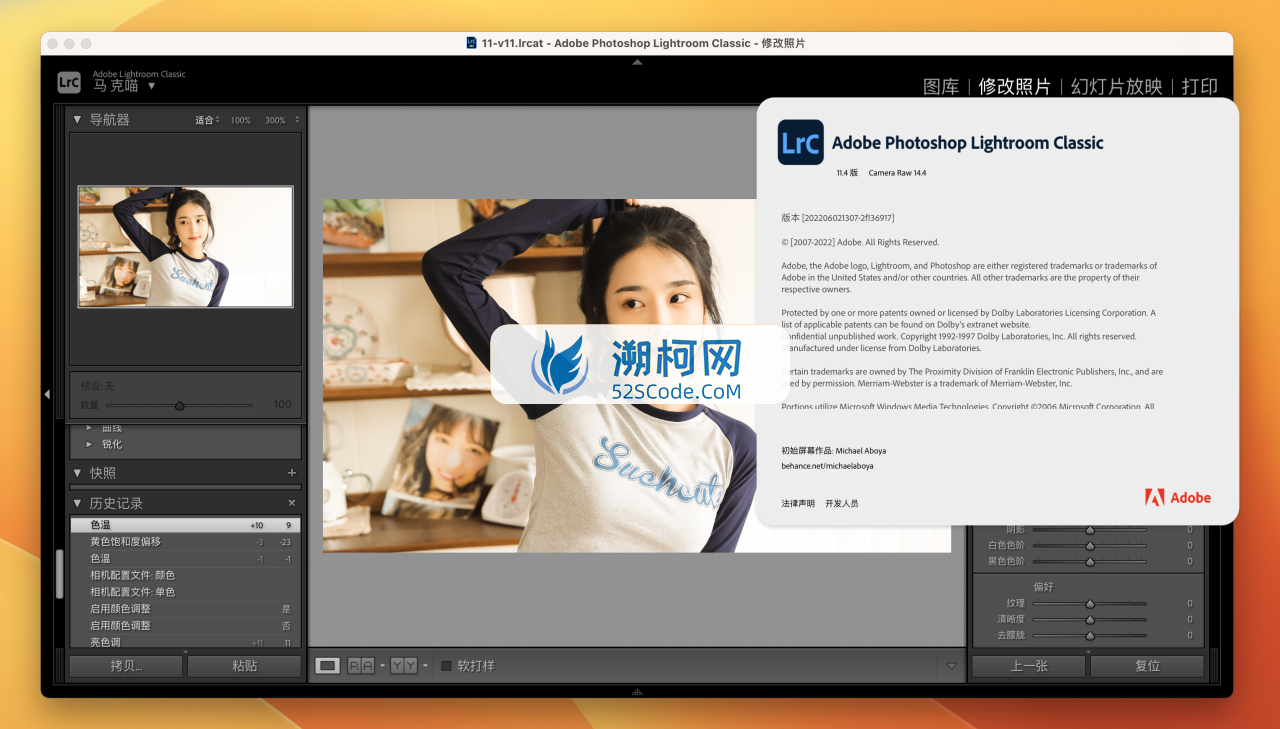Toggle the 软打样 soft proofing checkbox
The width and height of the screenshot is (1280, 729).
pos(446,665)
